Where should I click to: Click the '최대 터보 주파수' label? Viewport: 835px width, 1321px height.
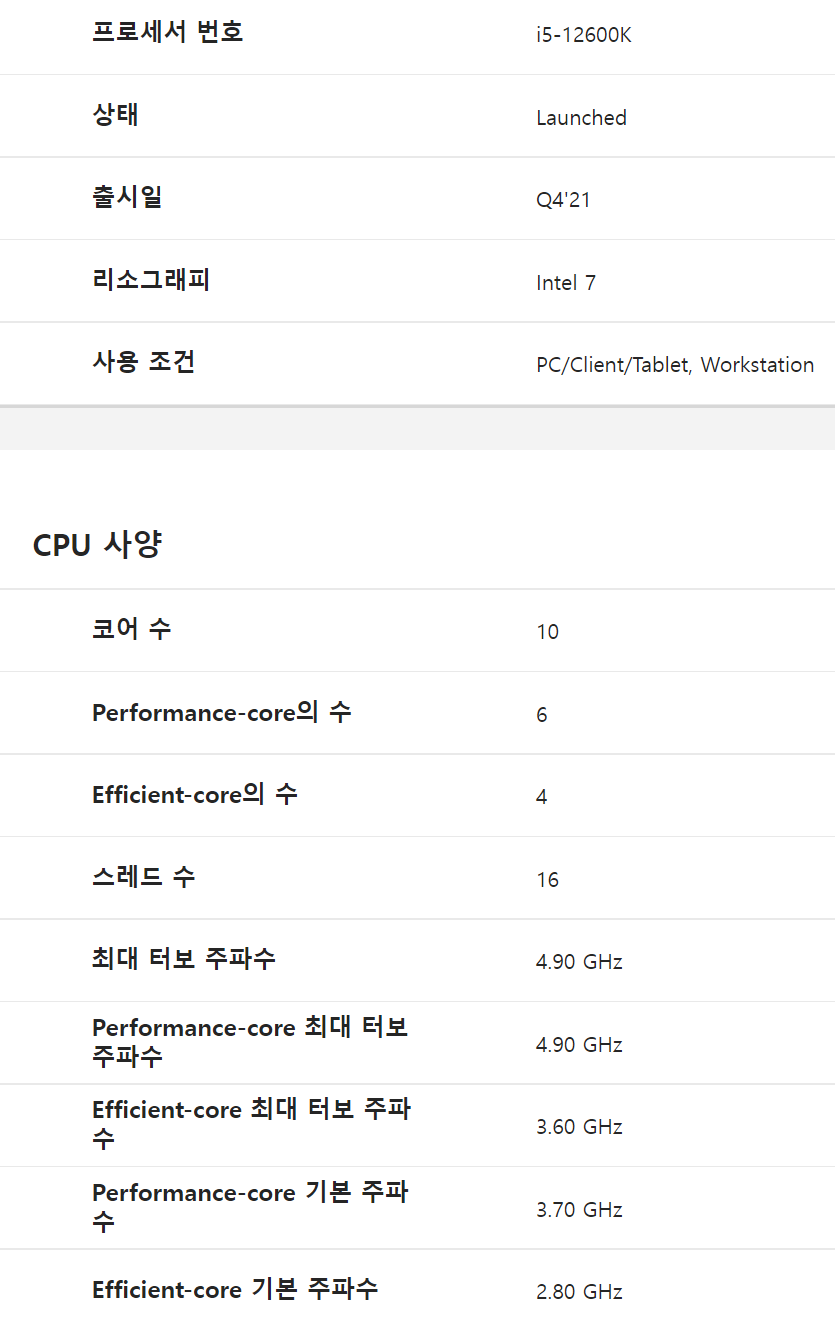click(183, 959)
